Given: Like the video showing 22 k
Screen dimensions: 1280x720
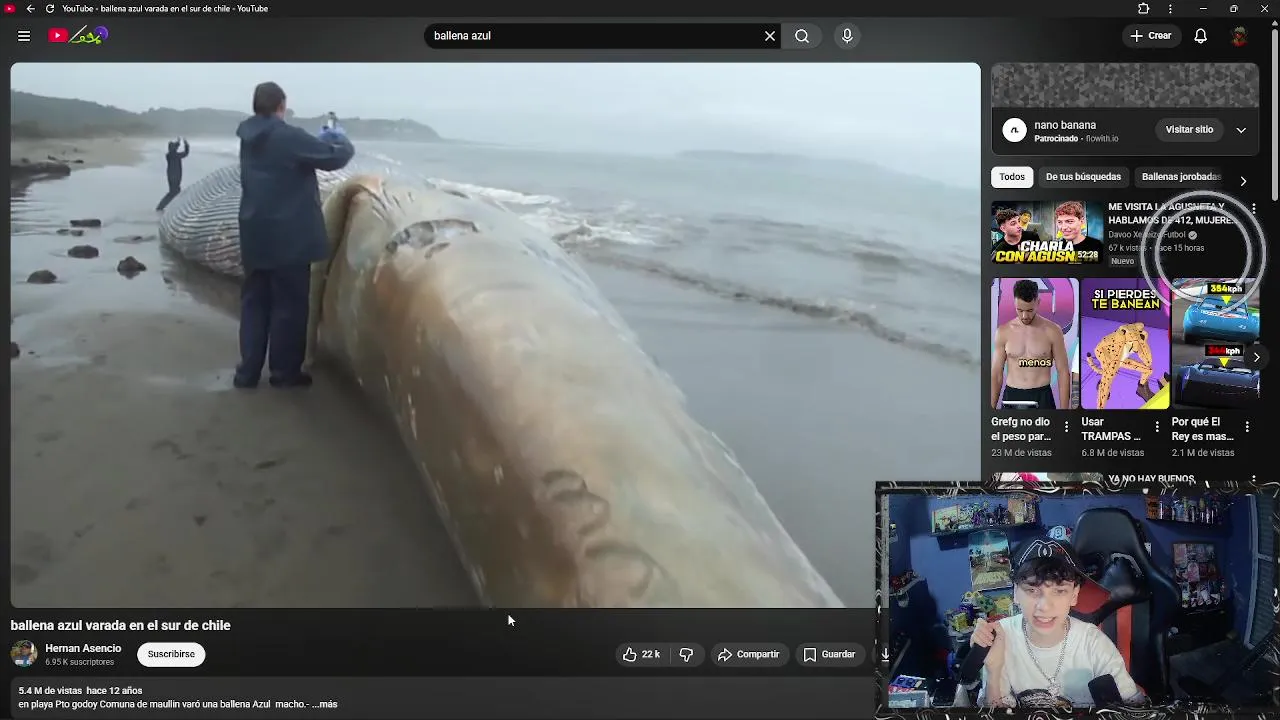Looking at the screenshot, I should [641, 654].
